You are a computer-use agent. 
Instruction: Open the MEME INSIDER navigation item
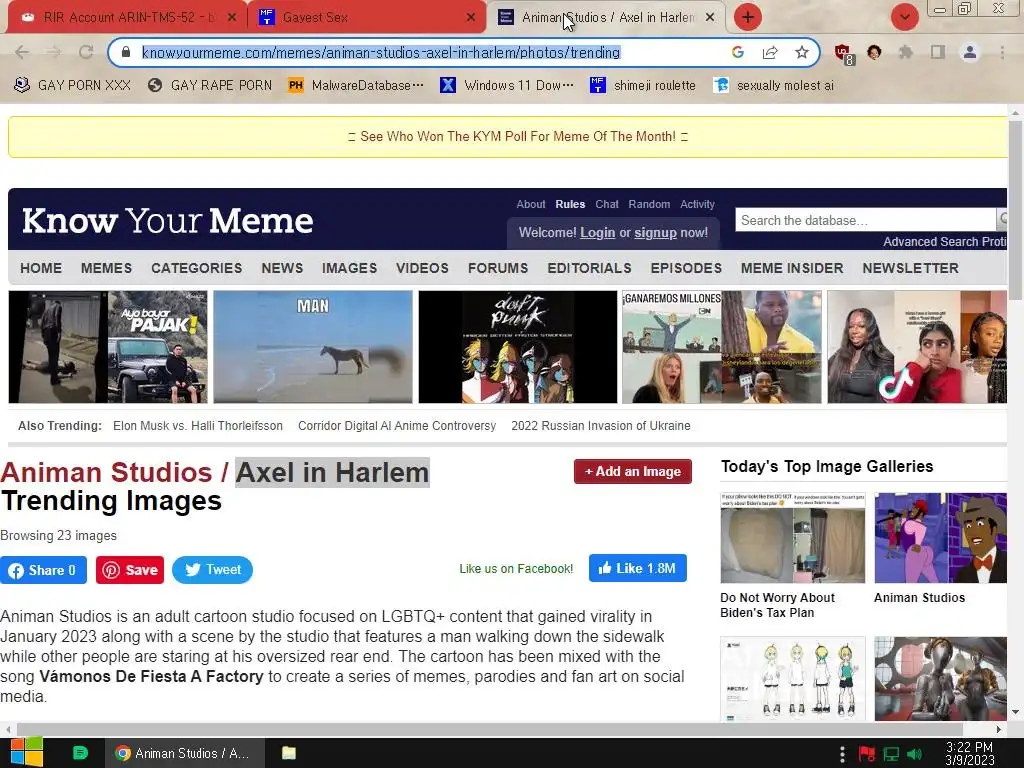coord(792,268)
